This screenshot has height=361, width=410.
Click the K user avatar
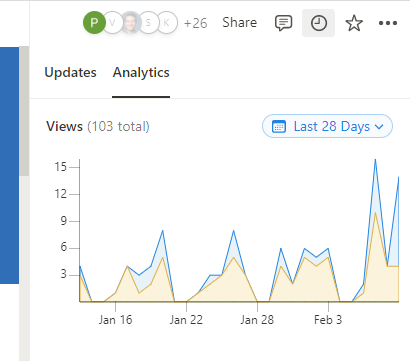166,23
